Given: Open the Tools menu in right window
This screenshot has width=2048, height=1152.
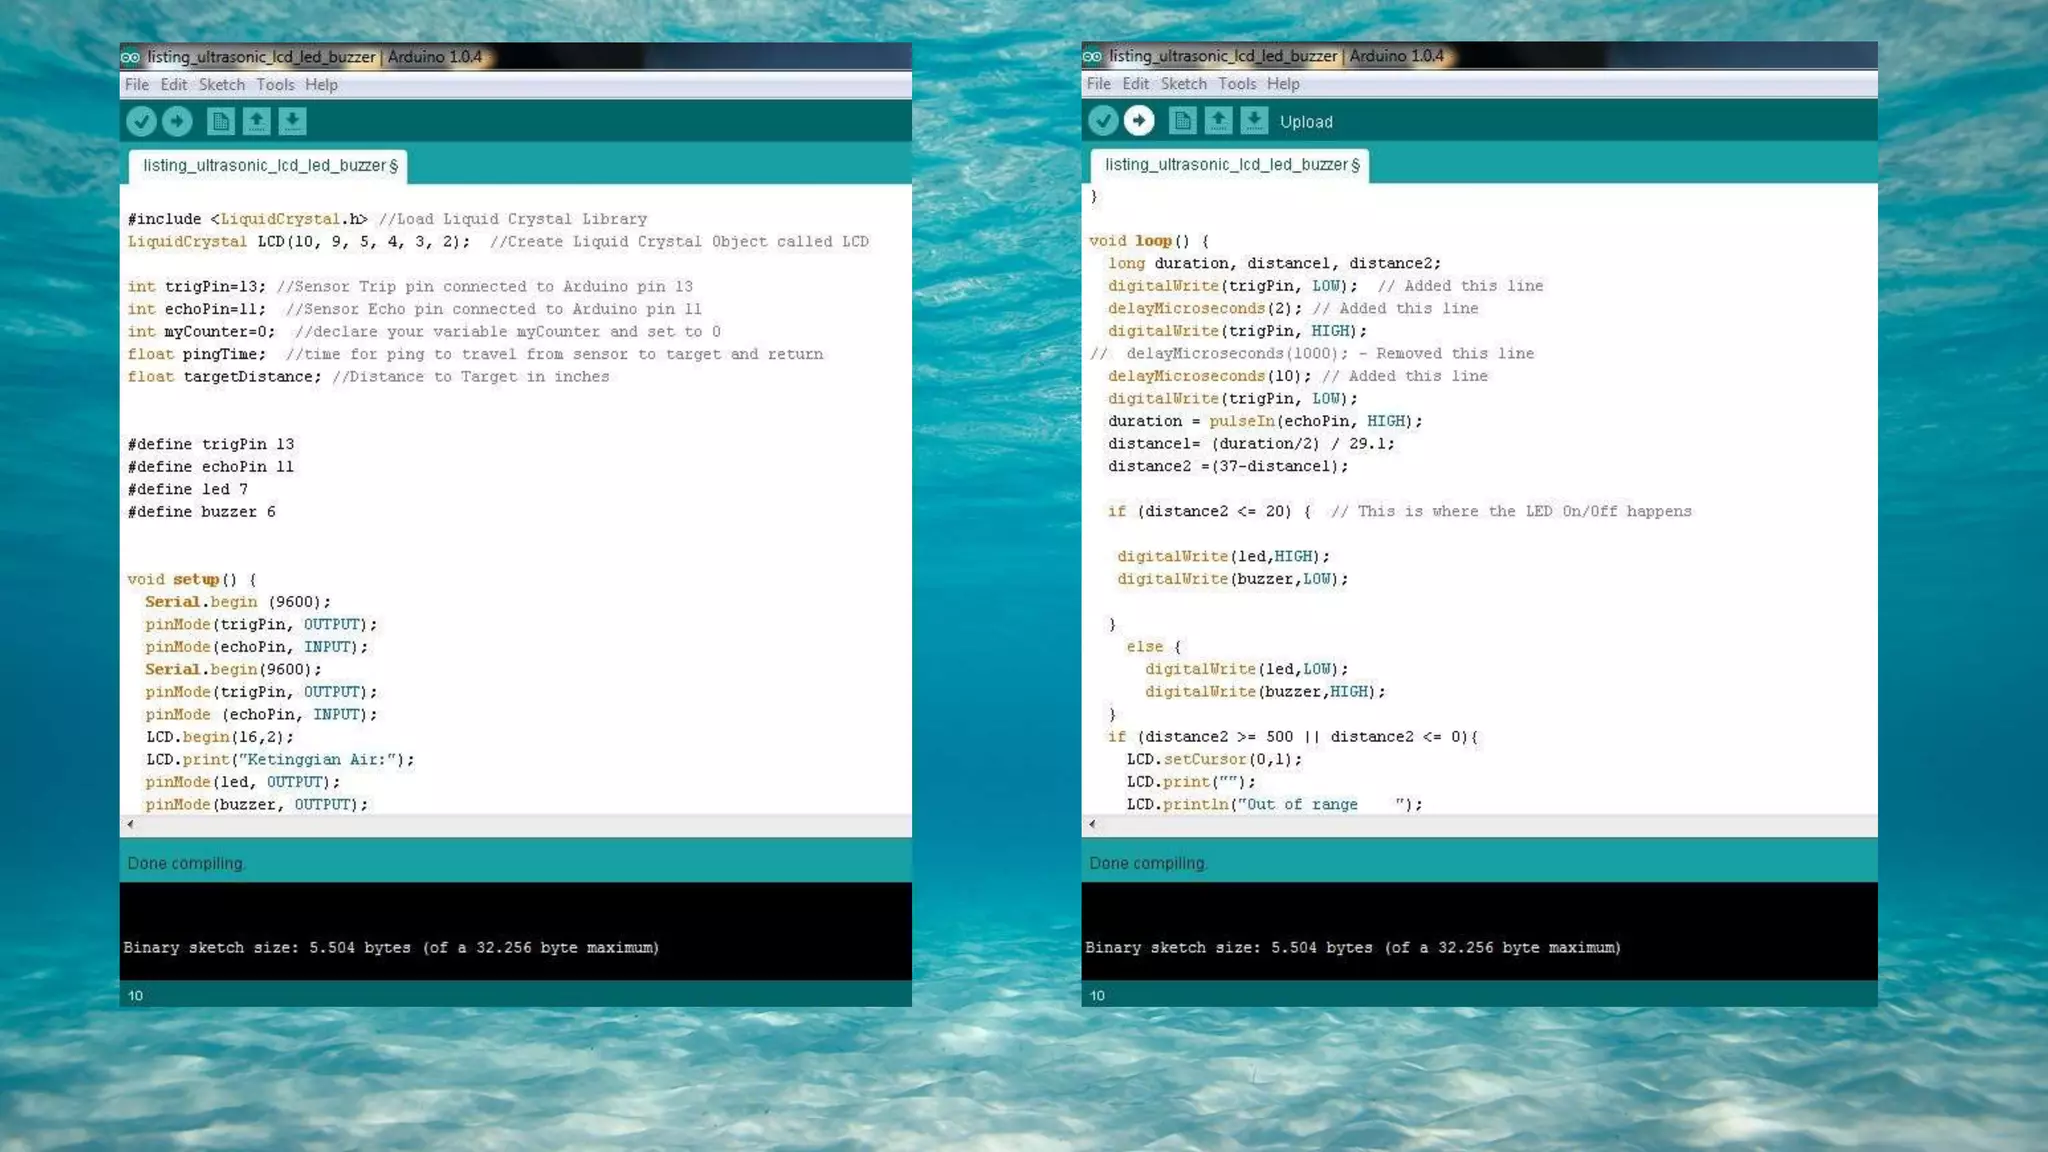Looking at the screenshot, I should [1236, 84].
